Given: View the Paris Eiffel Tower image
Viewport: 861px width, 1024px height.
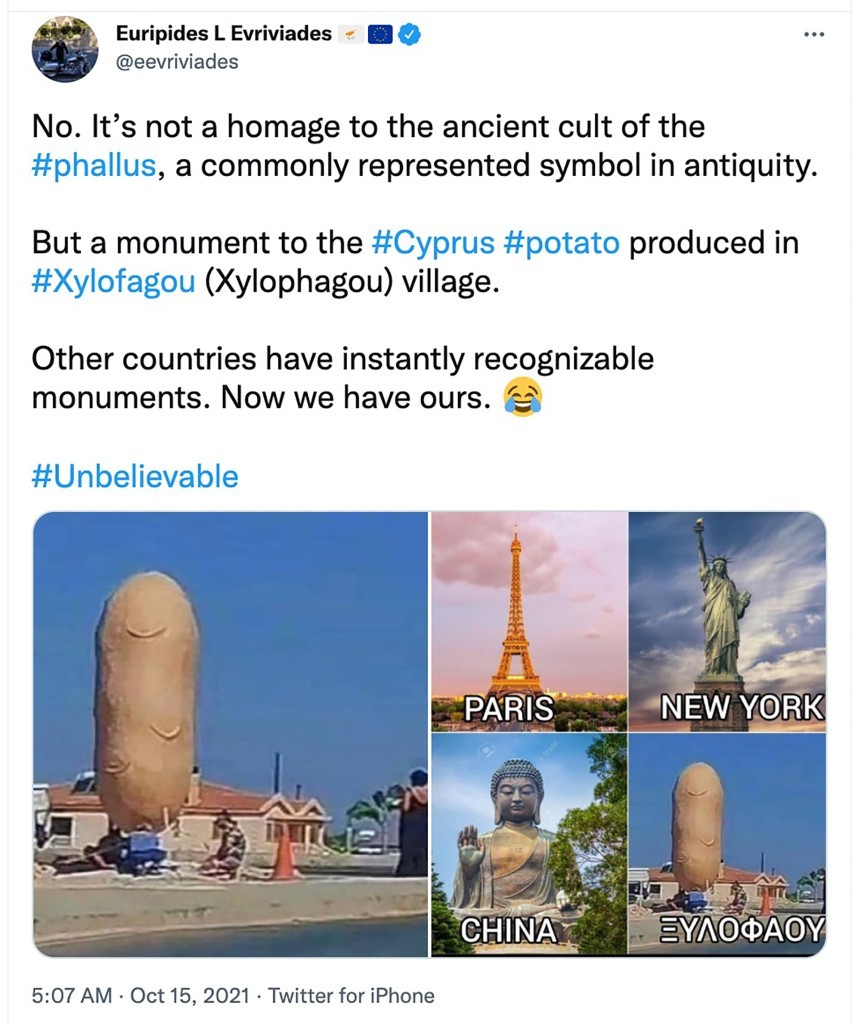Looking at the screenshot, I should click(528, 622).
